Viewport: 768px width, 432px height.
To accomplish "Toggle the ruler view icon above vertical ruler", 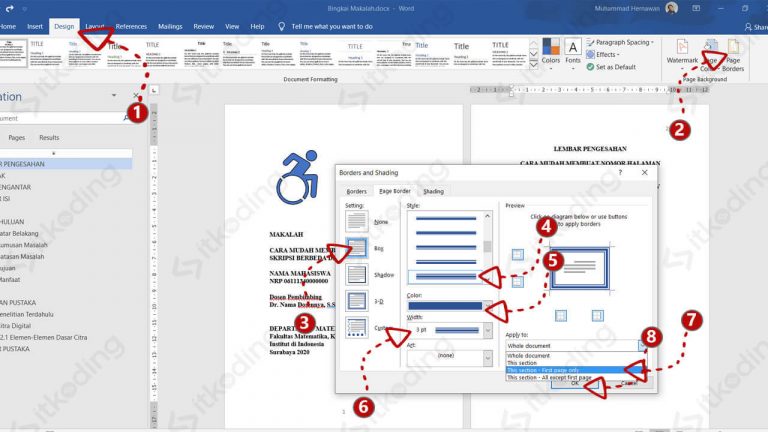I will [x=154, y=90].
